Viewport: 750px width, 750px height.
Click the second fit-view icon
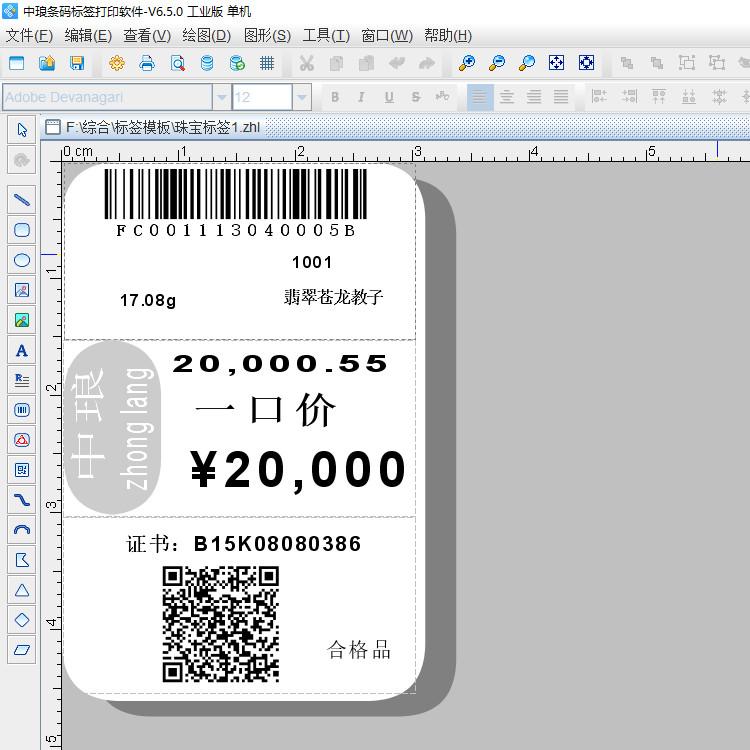pos(586,63)
